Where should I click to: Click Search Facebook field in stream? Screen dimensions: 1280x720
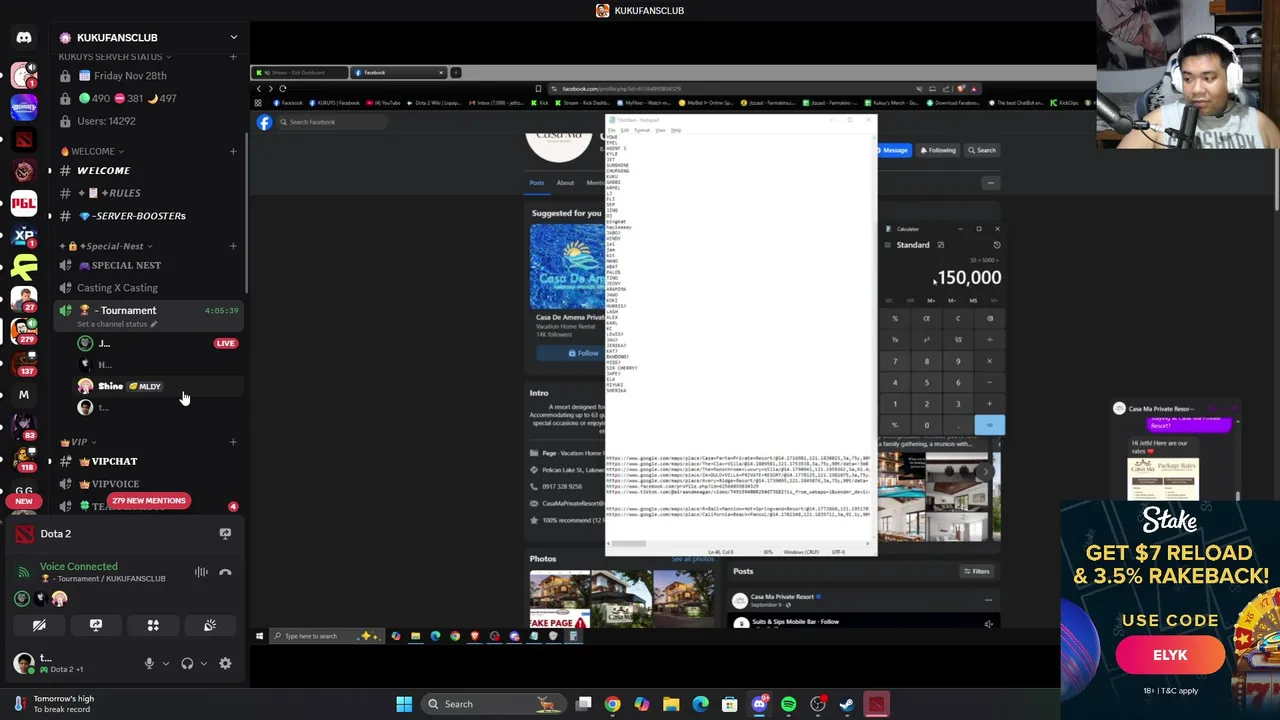tap(330, 122)
